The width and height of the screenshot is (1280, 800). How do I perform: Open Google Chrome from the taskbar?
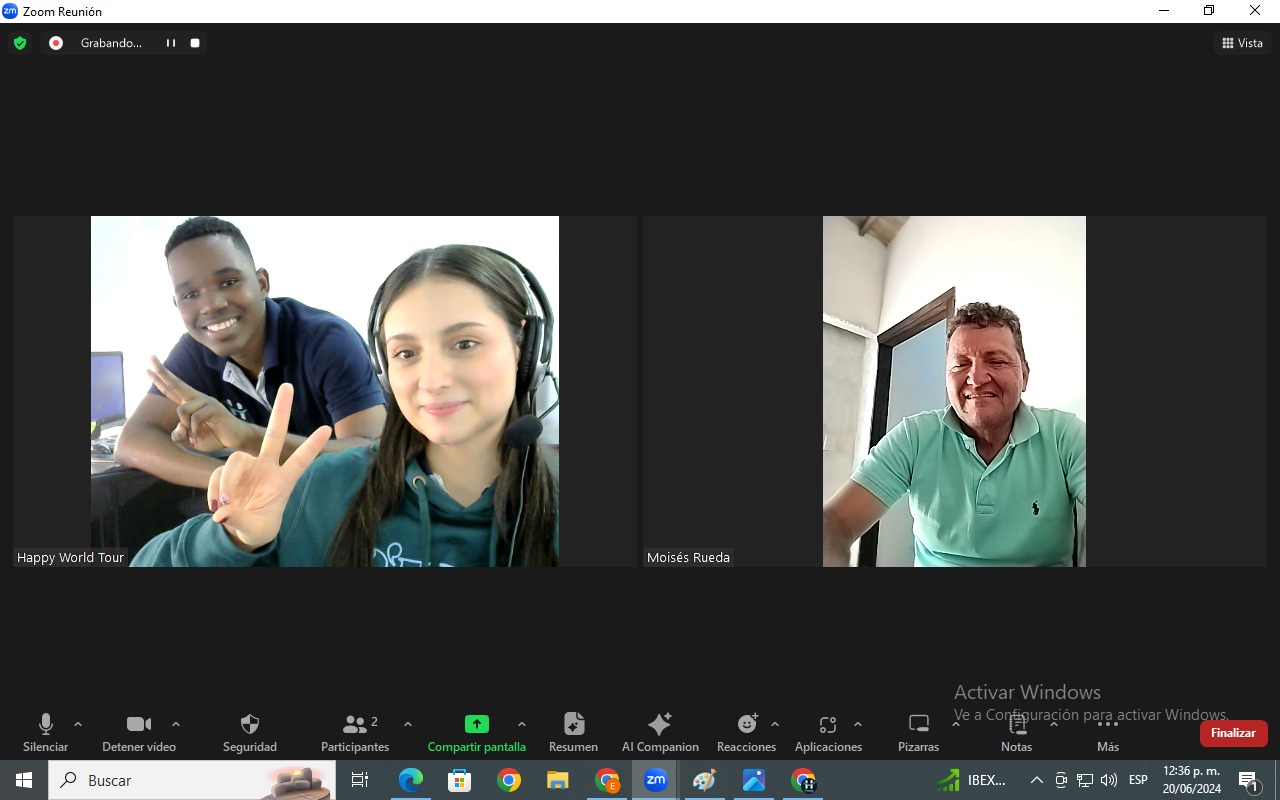(x=509, y=780)
